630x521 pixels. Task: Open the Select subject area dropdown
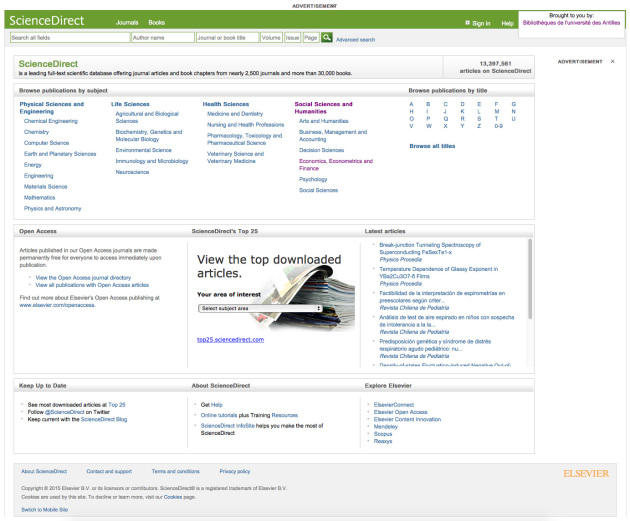tap(260, 309)
